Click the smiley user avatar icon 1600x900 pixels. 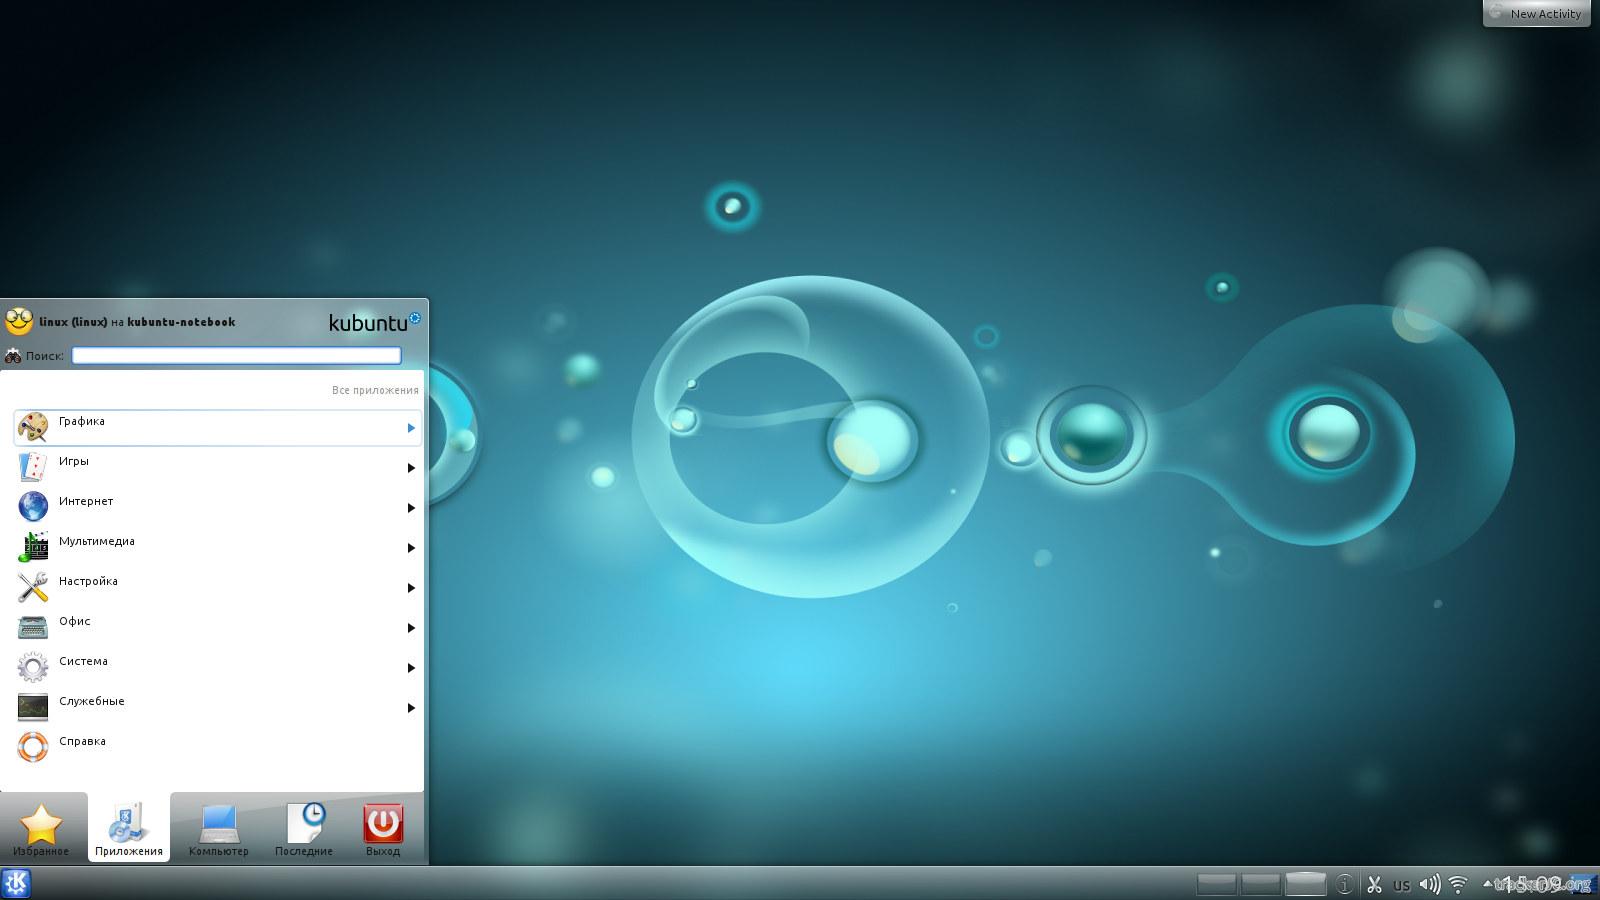(19, 321)
